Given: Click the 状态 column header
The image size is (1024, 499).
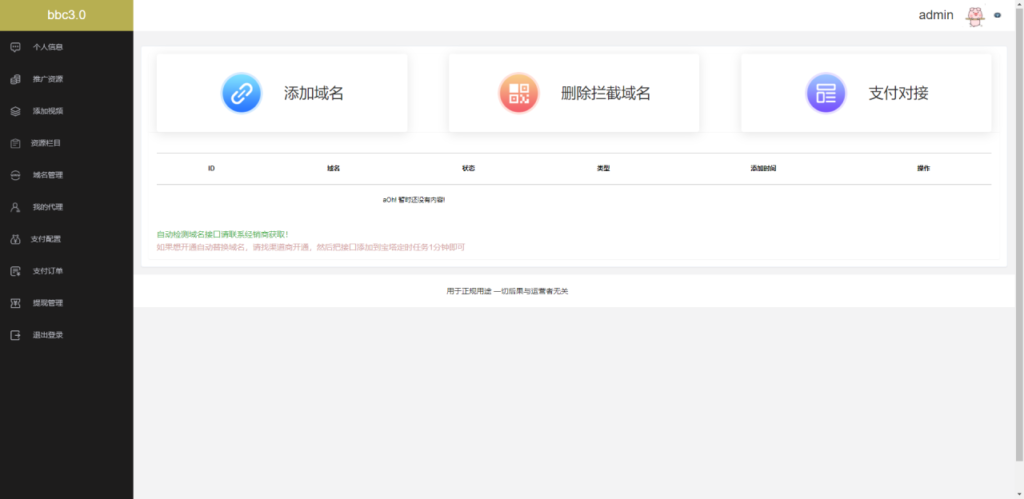Looking at the screenshot, I should [468, 169].
